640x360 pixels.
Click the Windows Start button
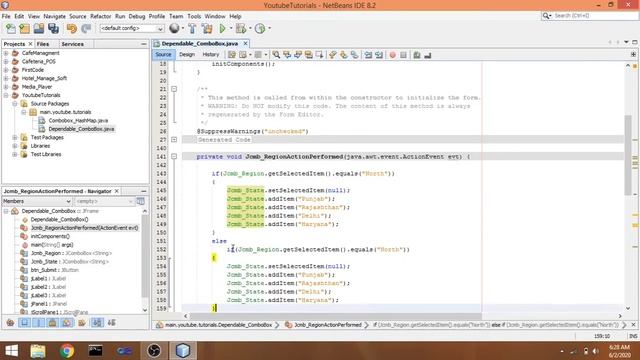coord(11,351)
